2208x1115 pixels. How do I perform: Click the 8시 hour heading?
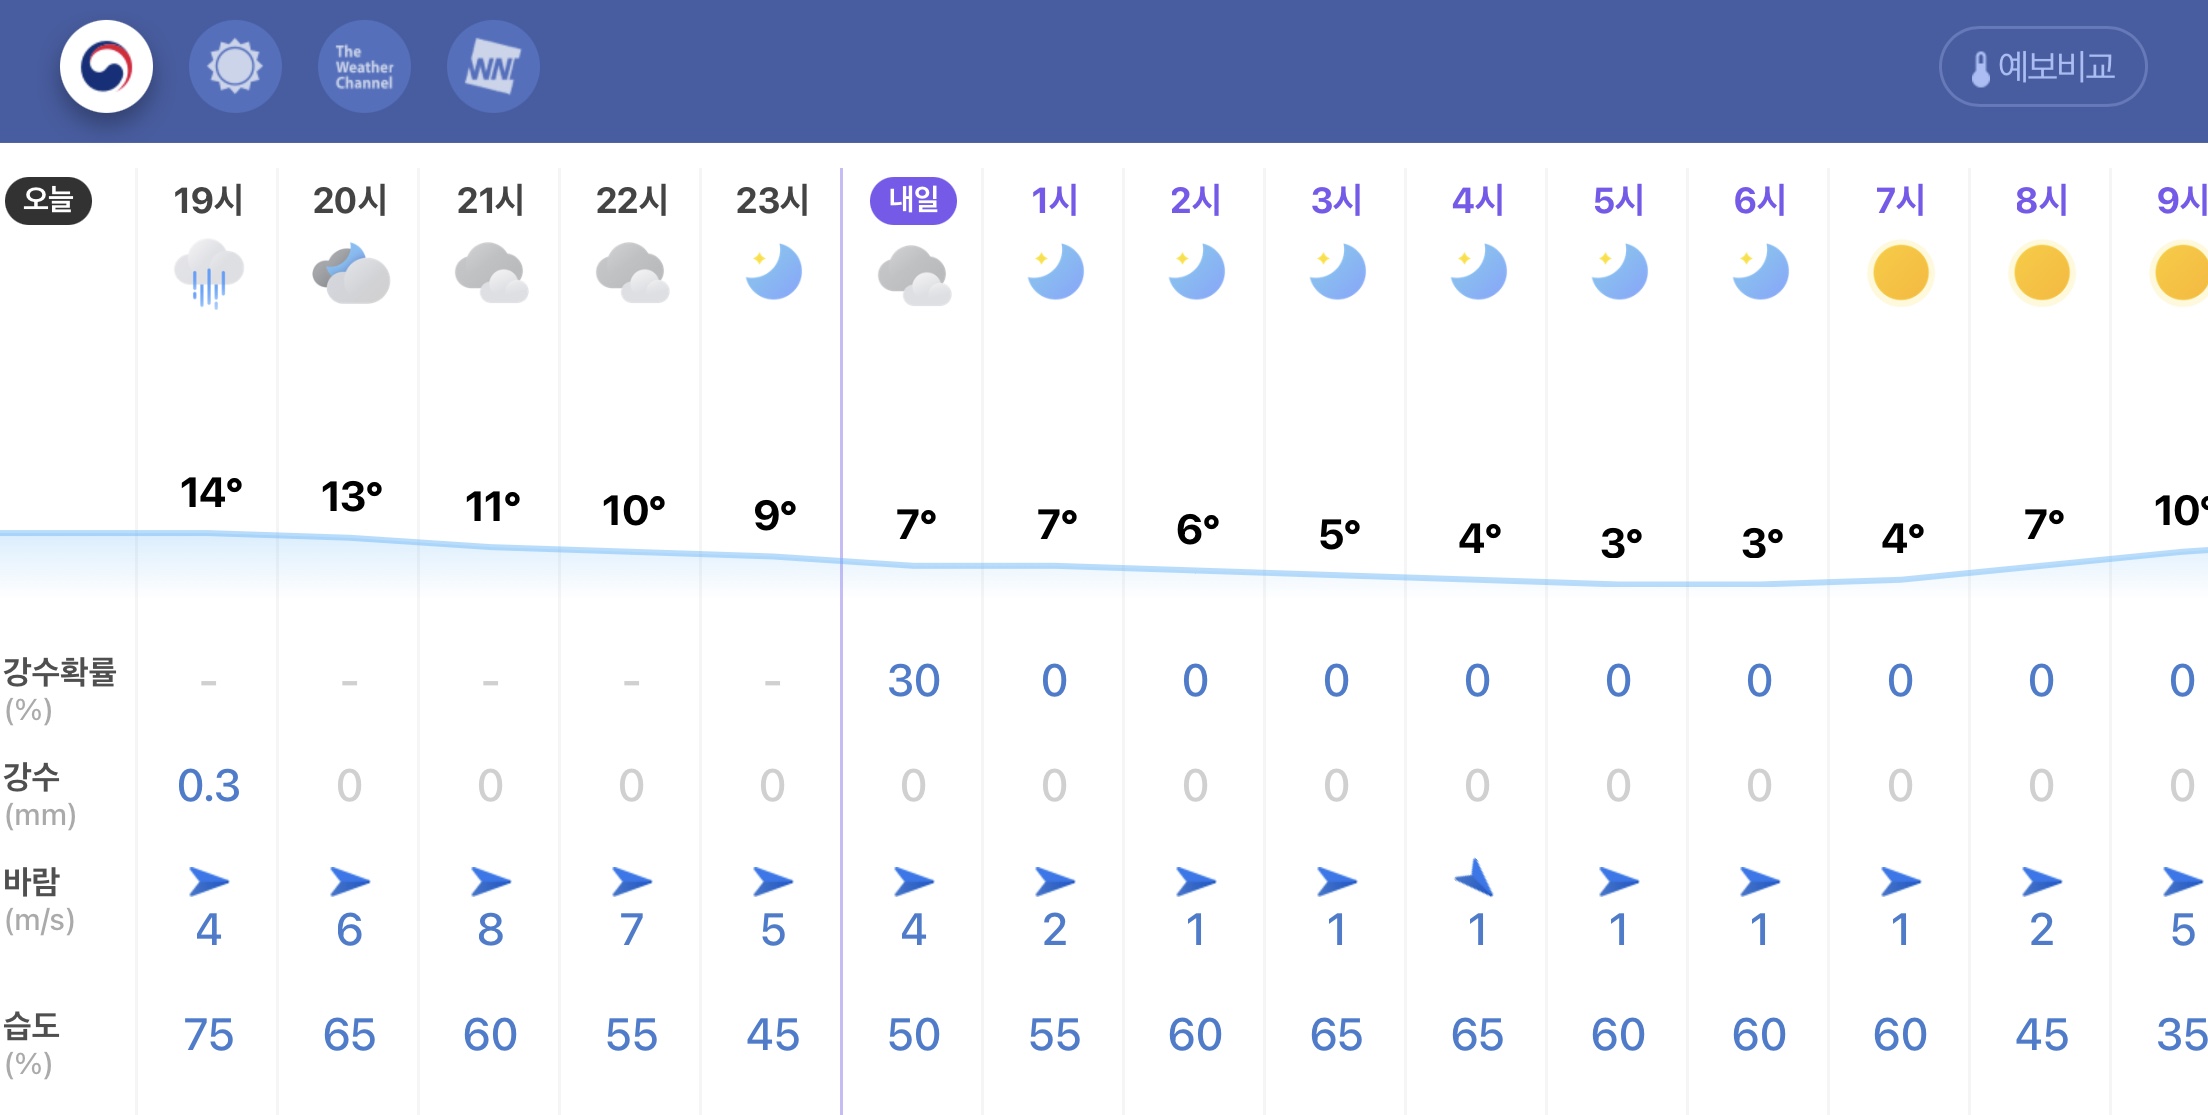click(2041, 200)
